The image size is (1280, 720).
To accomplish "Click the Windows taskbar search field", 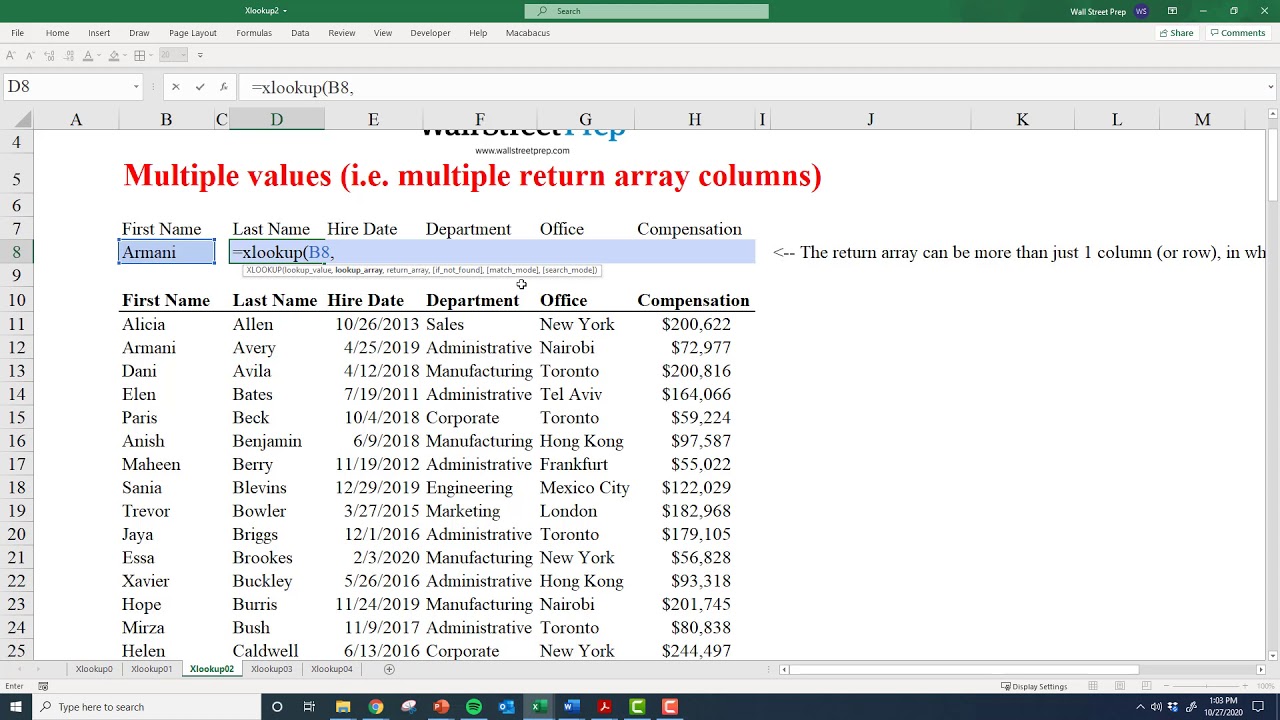I will (x=146, y=707).
